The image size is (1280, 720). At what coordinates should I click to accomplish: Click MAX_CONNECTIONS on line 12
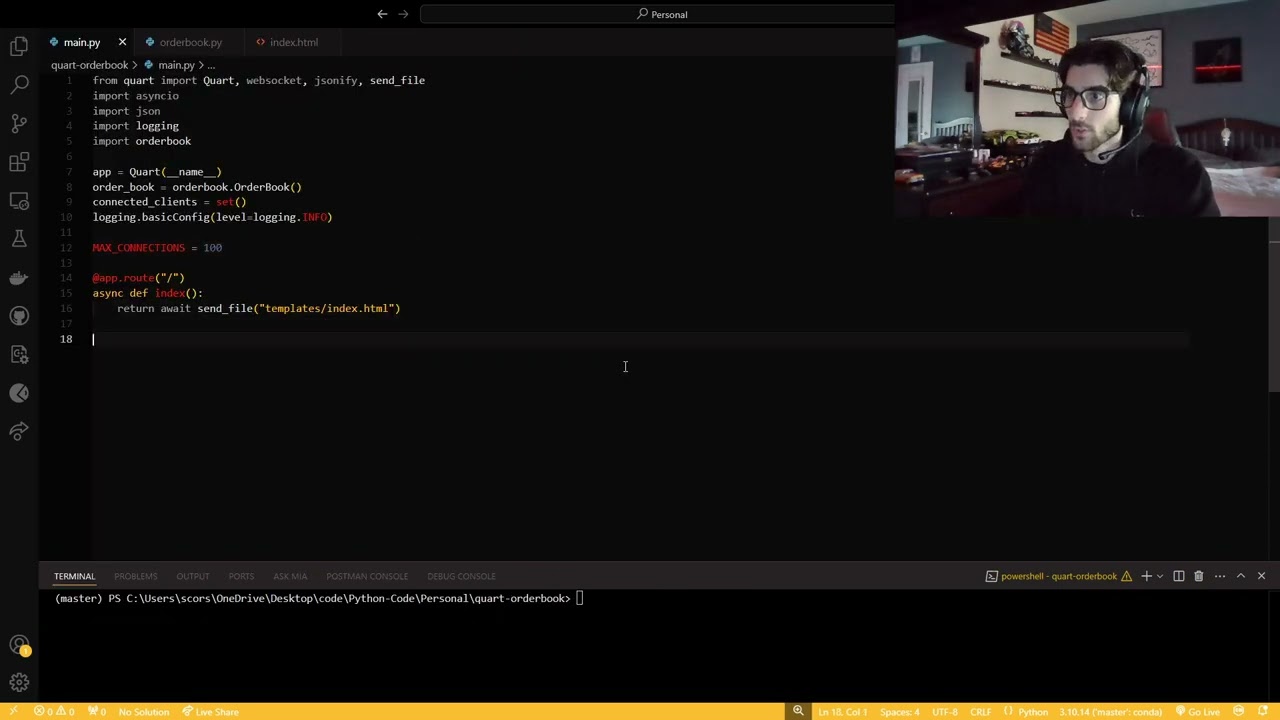click(x=139, y=247)
